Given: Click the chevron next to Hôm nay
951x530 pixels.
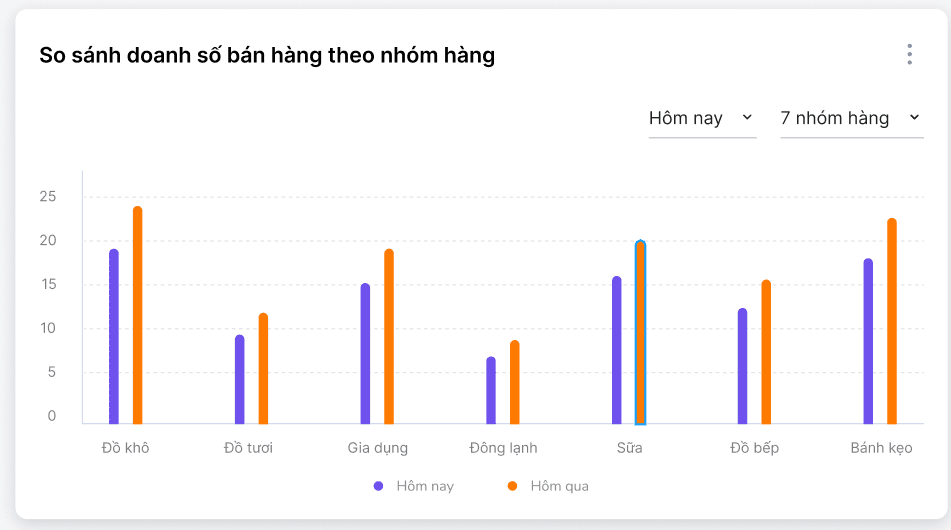Looking at the screenshot, I should pos(747,118).
